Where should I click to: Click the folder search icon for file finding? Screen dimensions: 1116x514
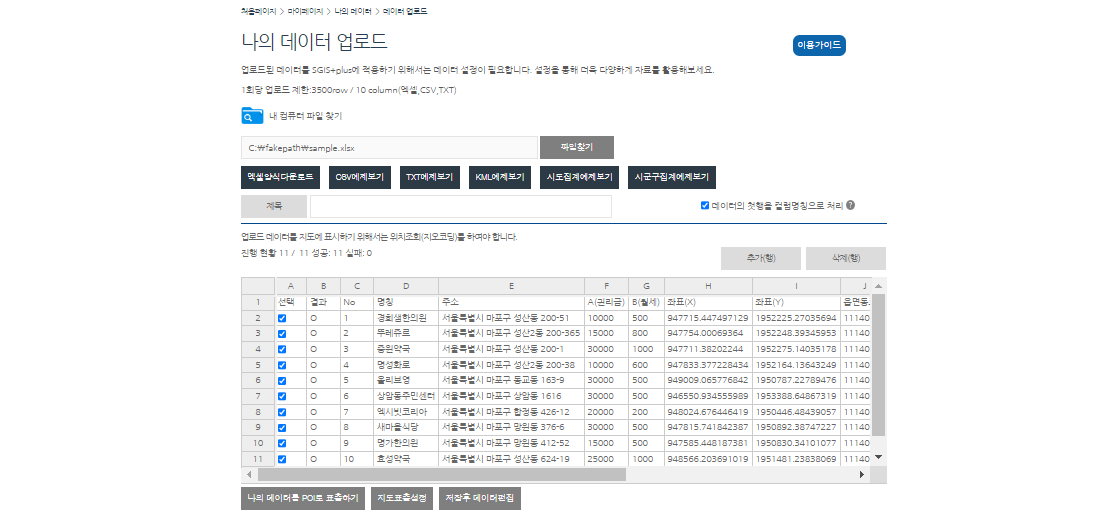click(252, 116)
